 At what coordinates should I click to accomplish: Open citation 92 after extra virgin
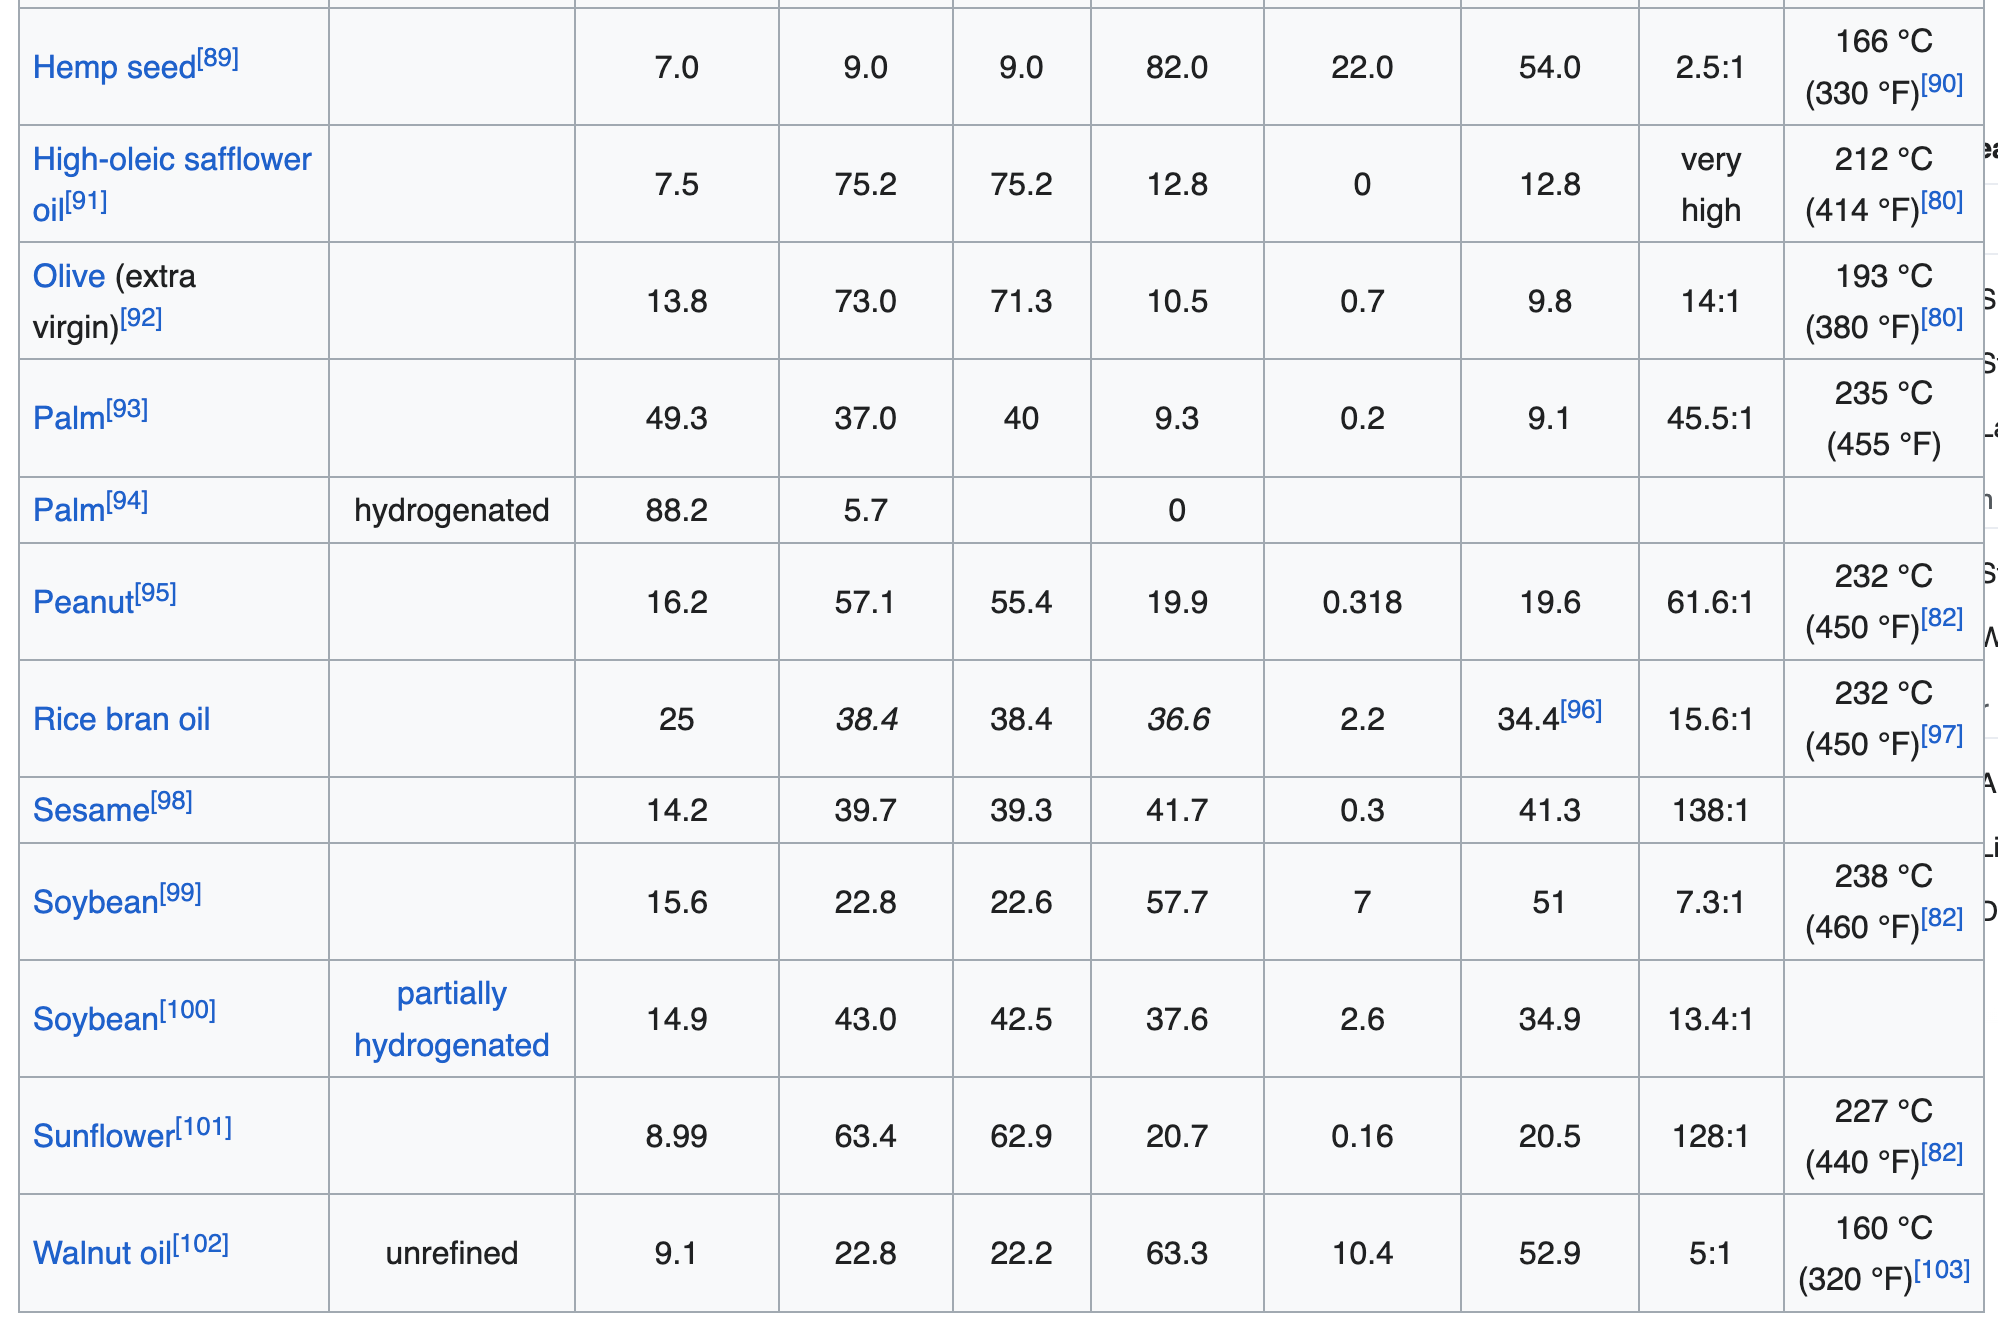click(141, 318)
